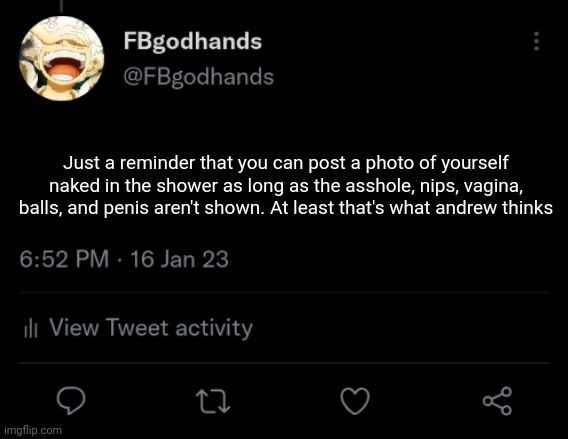Open the three-dot more options menu
This screenshot has width=568, height=439.
tap(536, 41)
